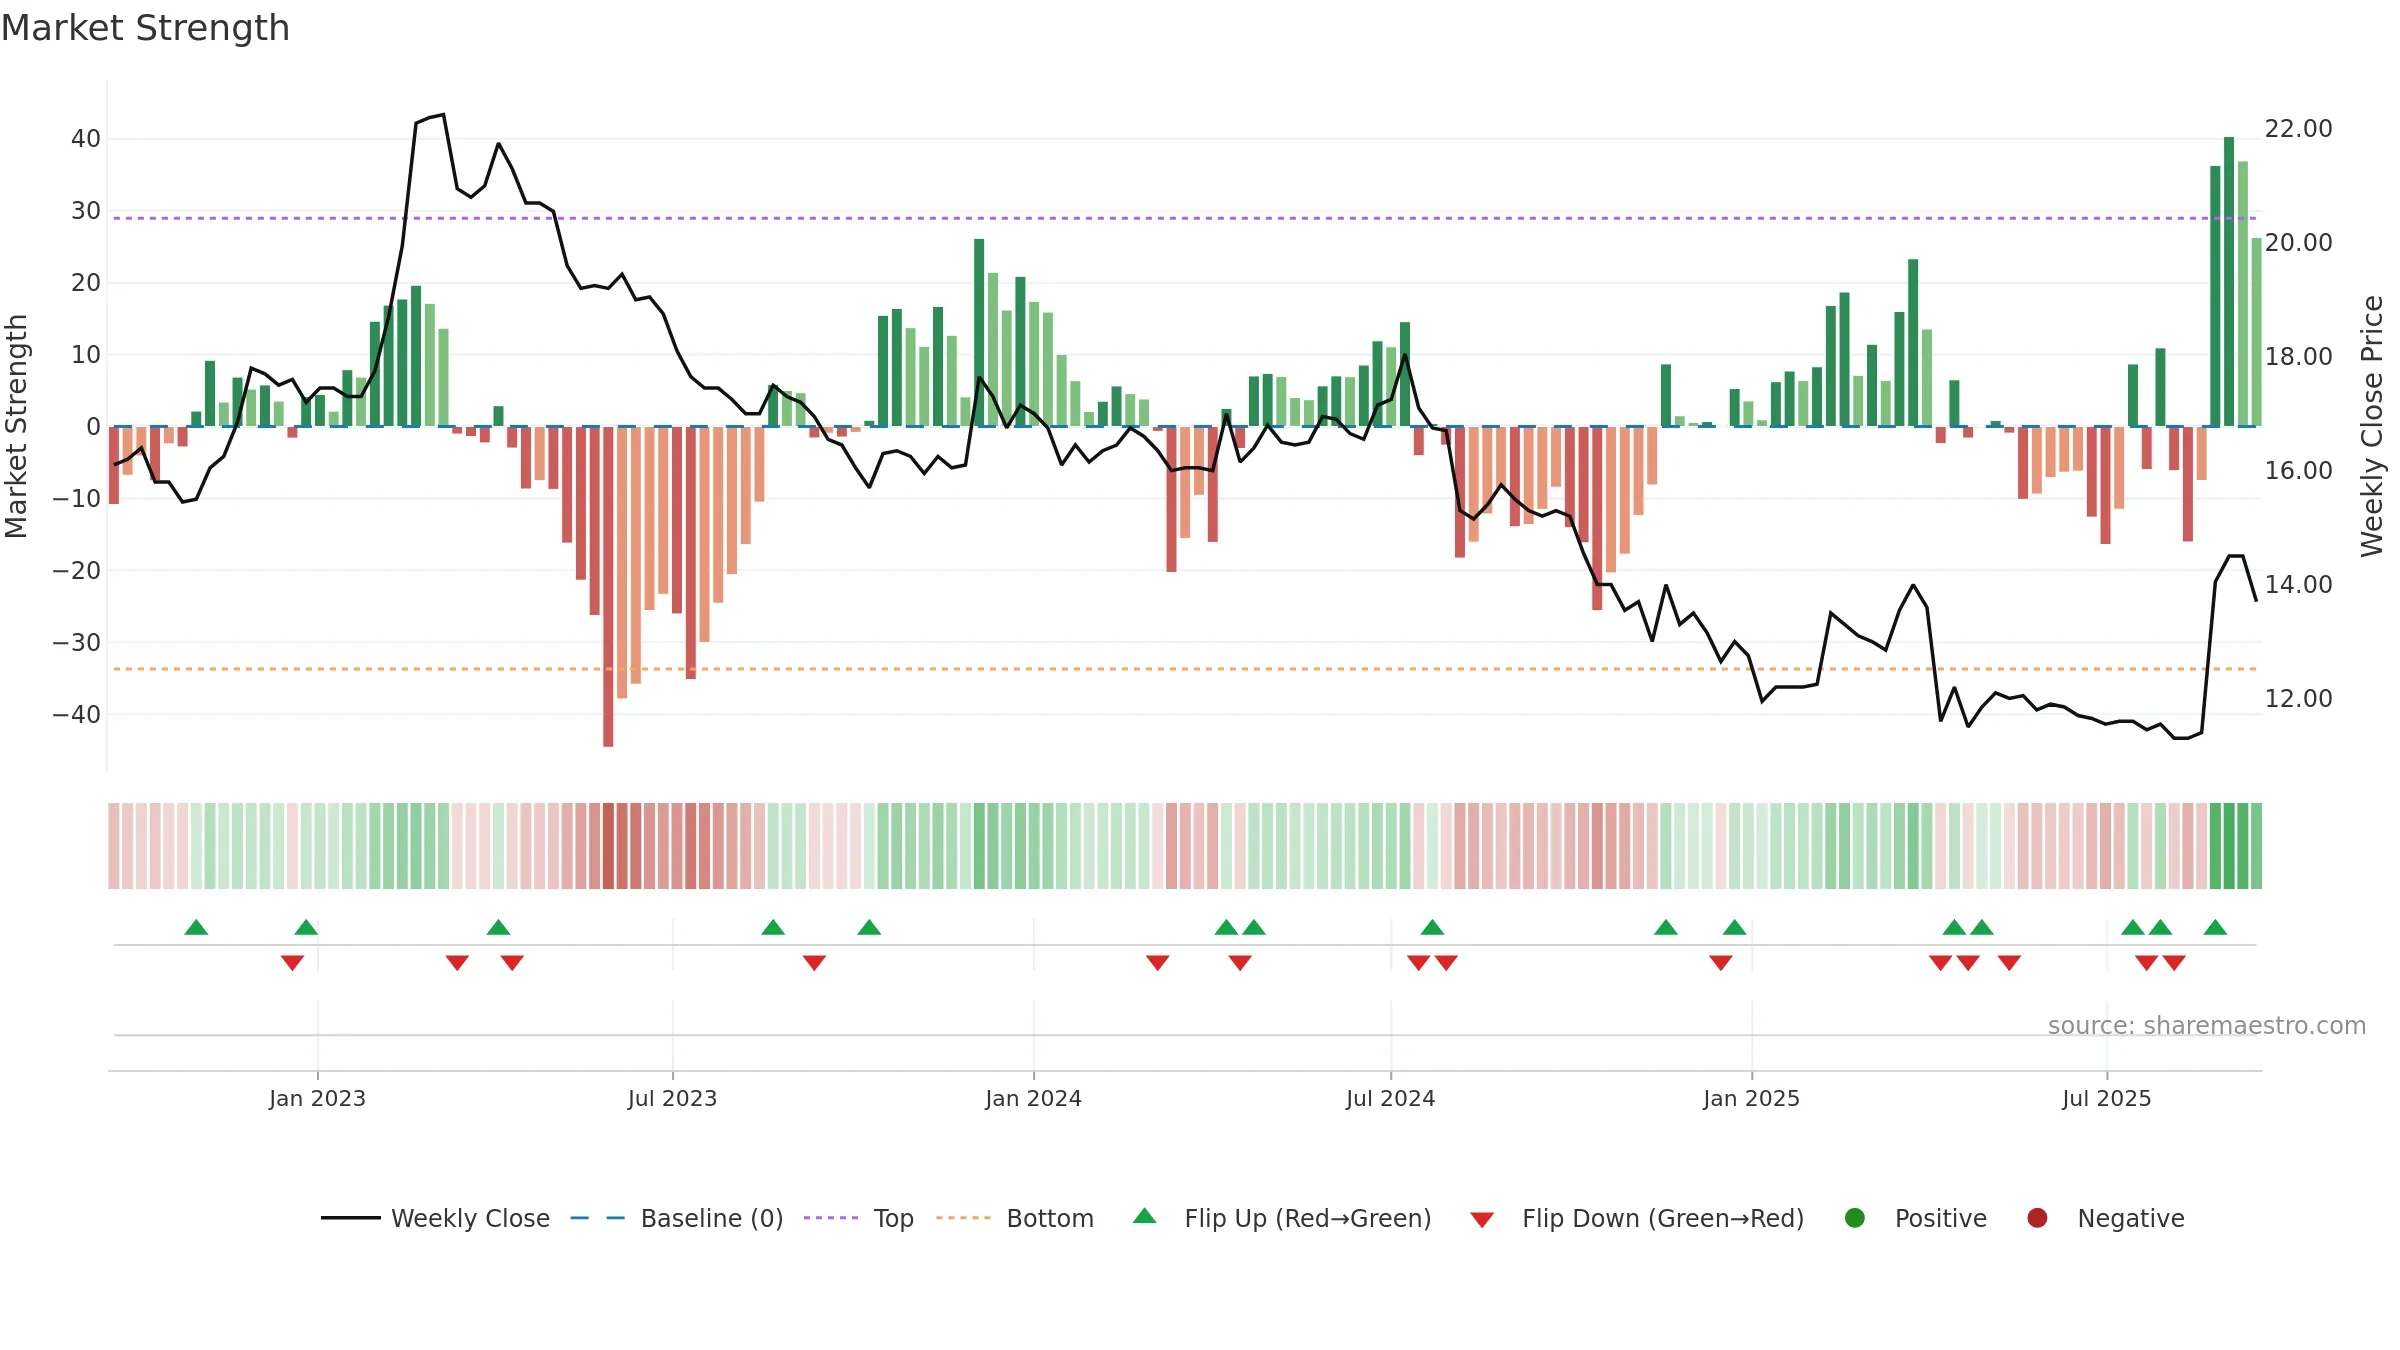Click the green Flip Up triangle in legend
This screenshot has width=2400, height=1350.
coord(1145,1216)
